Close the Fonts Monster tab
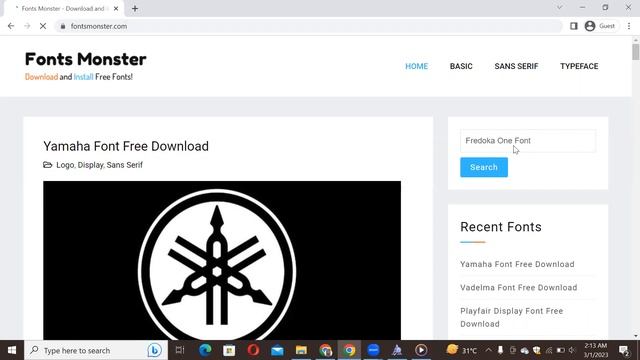This screenshot has height=360, width=640. pyautogui.click(x=116, y=9)
